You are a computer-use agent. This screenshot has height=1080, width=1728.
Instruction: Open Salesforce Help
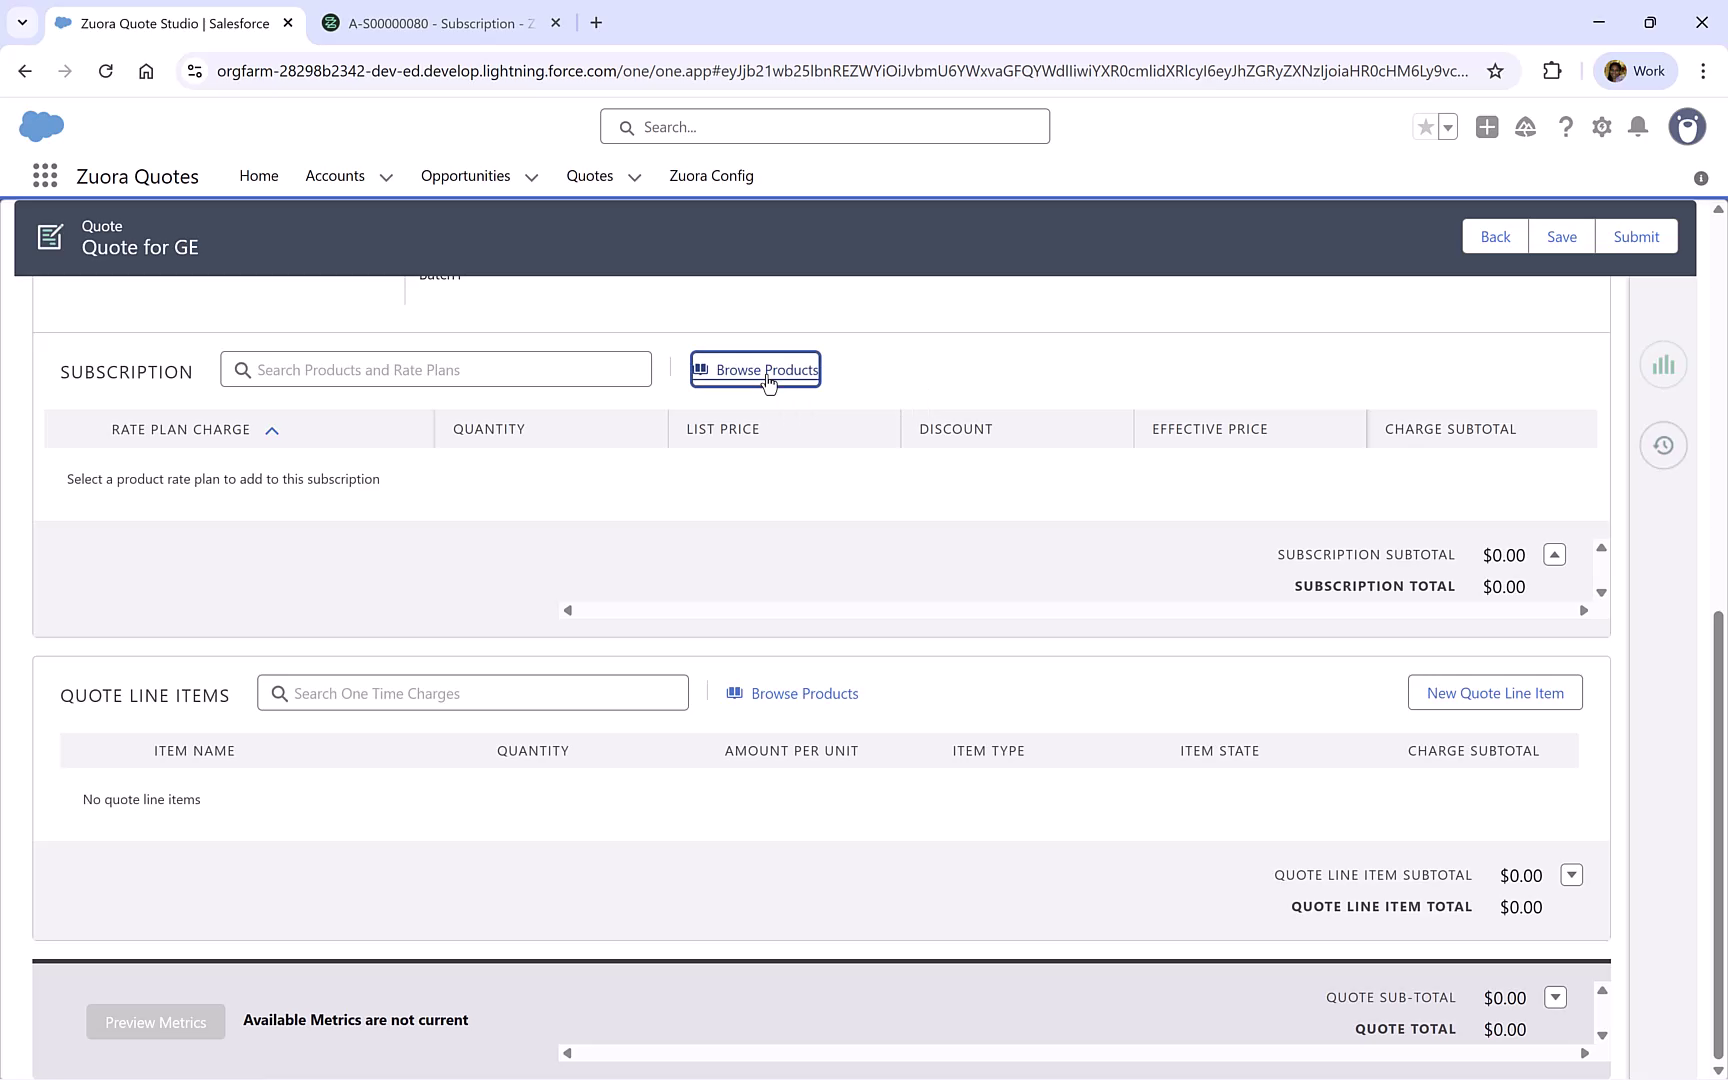coord(1565,127)
